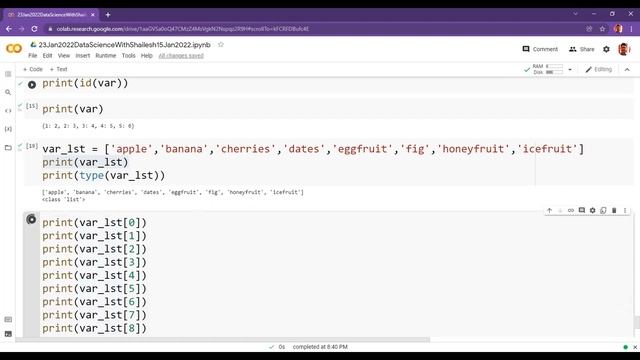Viewport: 640px width, 360px height.
Task: Click the completed at 8:40 PM status
Action: [320, 347]
